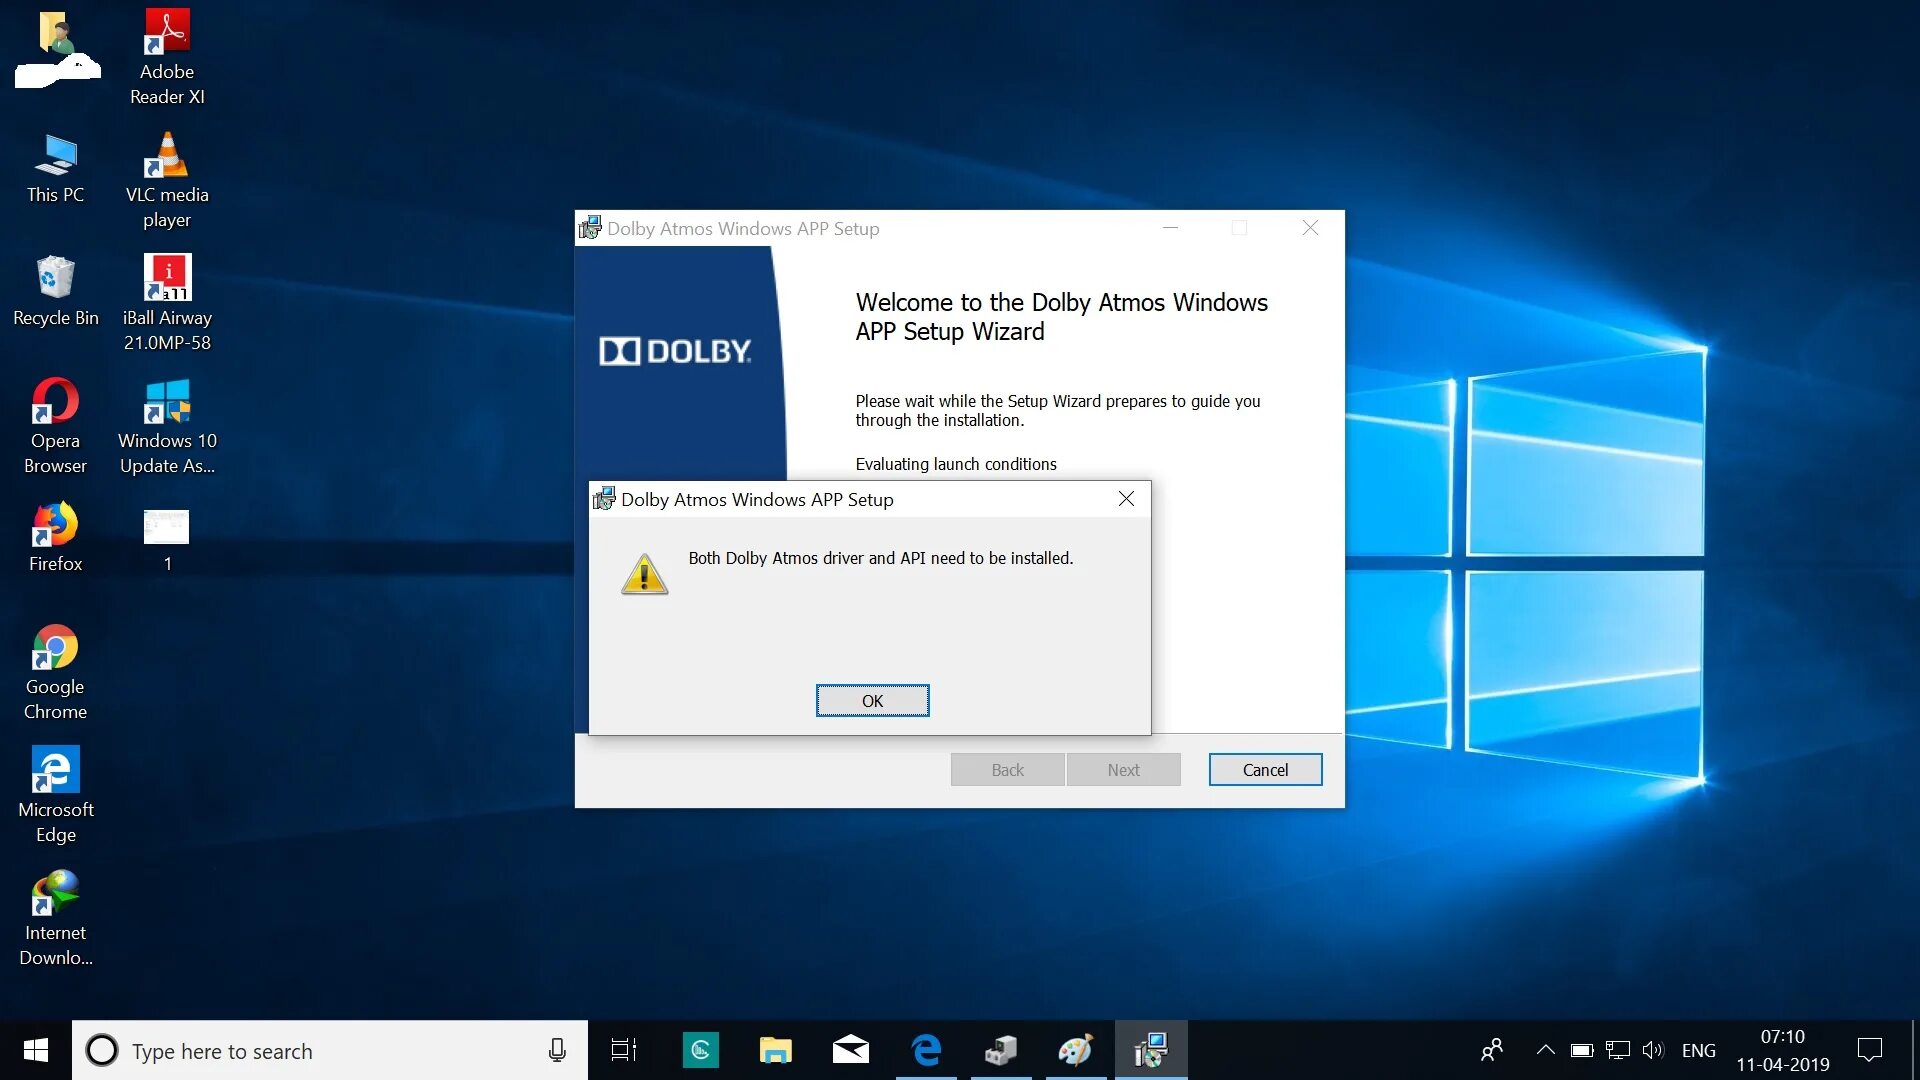Click the taskbar search box
This screenshot has width=1920, height=1080.
coord(320,1050)
